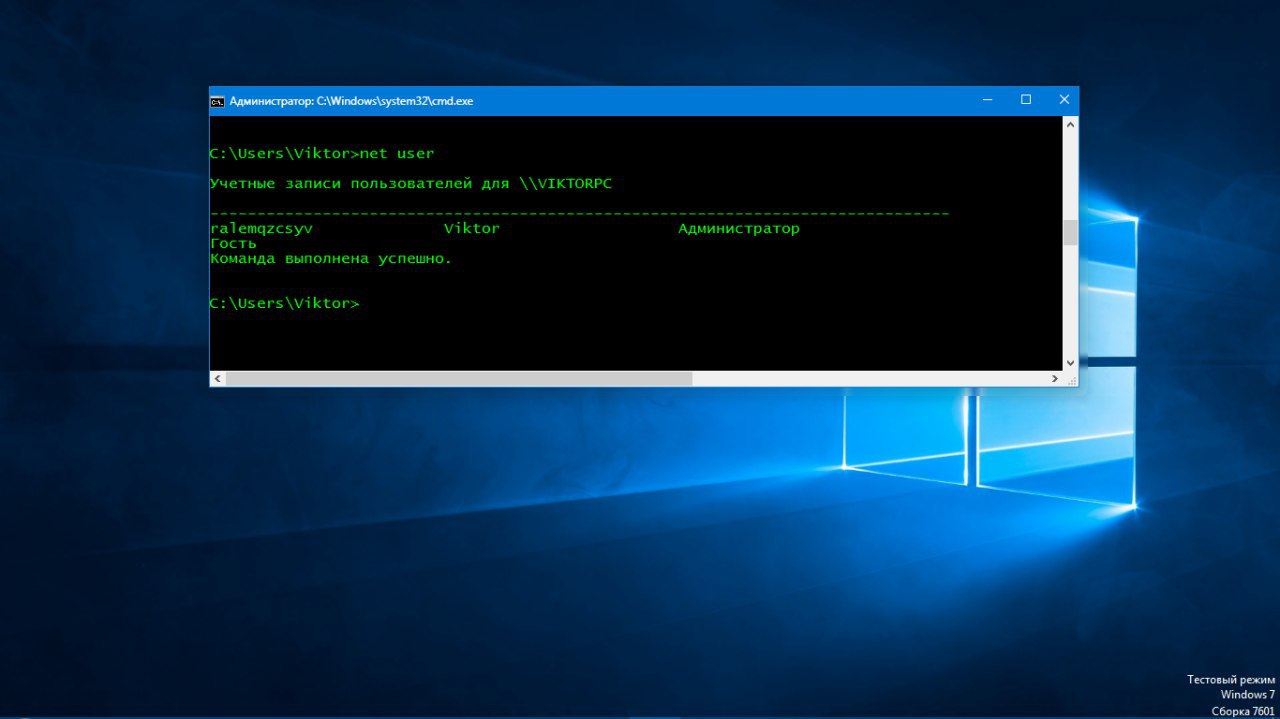This screenshot has width=1280, height=719.
Task: Click the 'net user' command text
Action: [x=397, y=154]
